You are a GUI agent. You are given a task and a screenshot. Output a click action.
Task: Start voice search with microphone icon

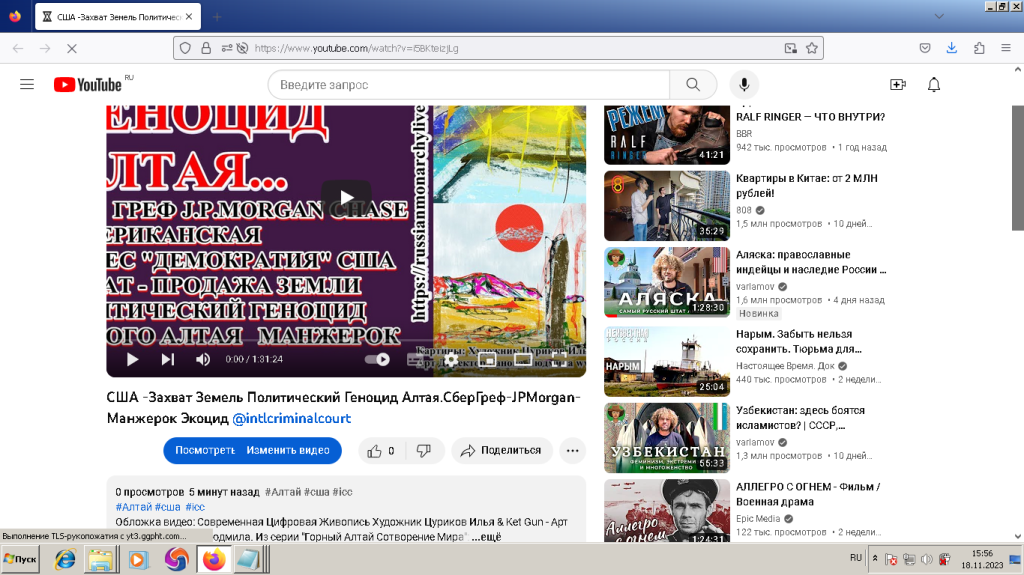(743, 85)
